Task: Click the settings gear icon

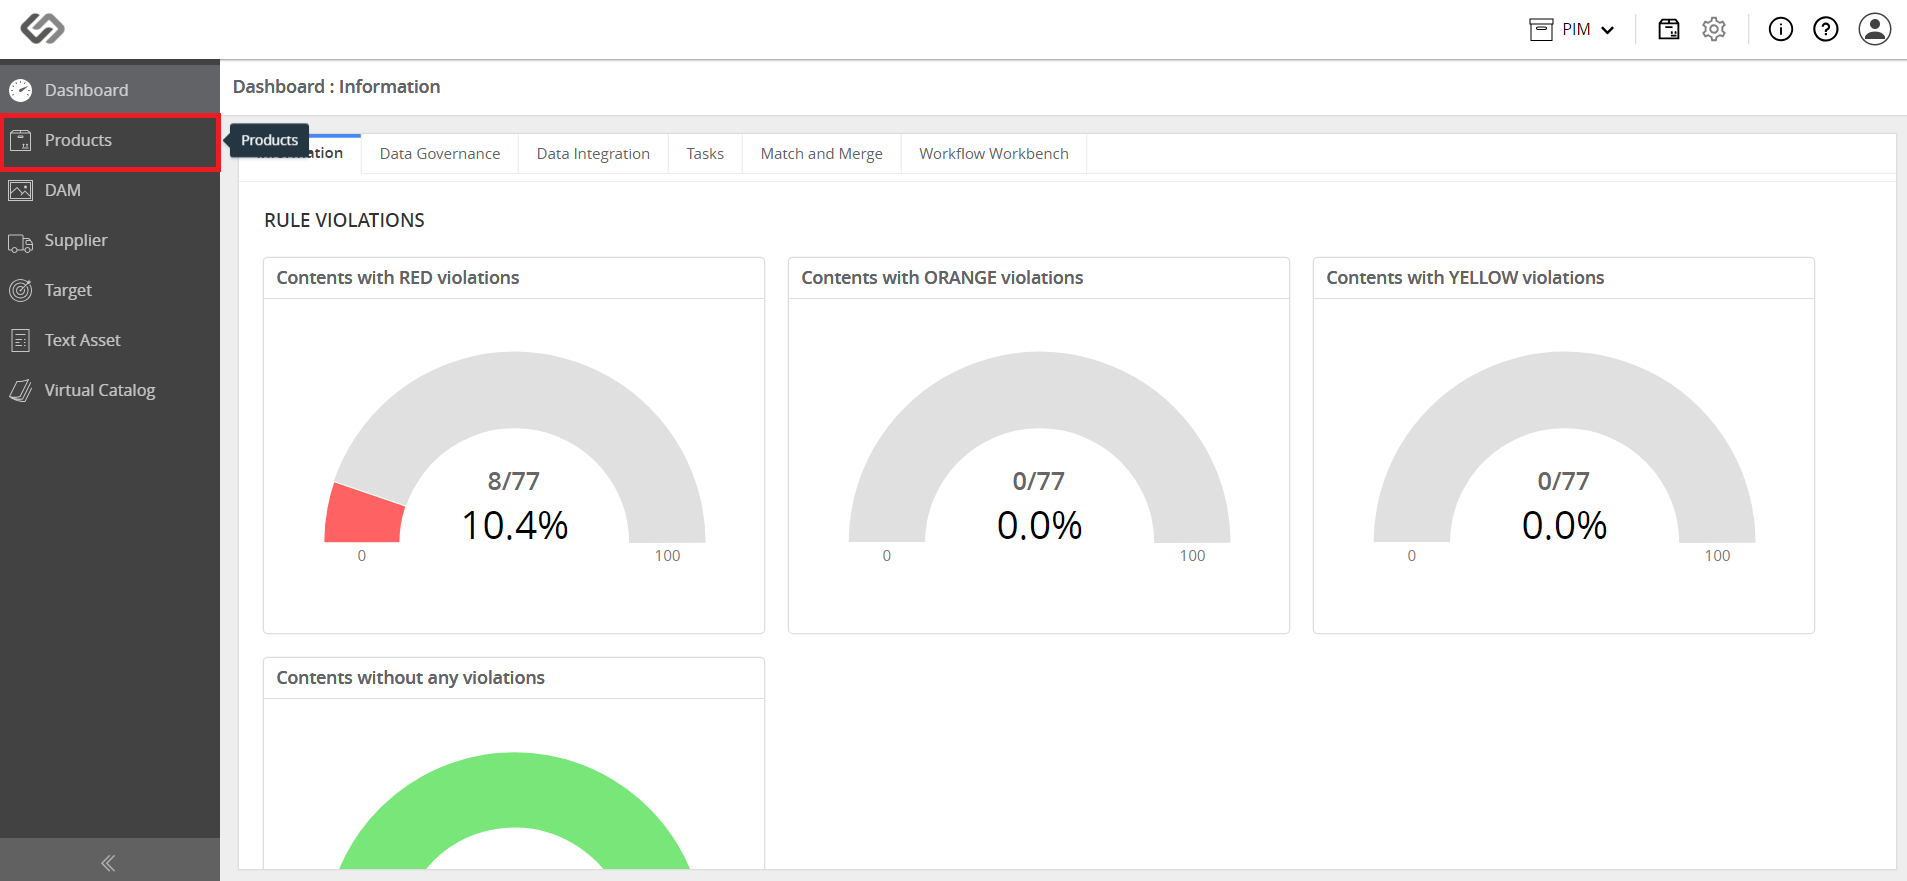Action: (1714, 29)
